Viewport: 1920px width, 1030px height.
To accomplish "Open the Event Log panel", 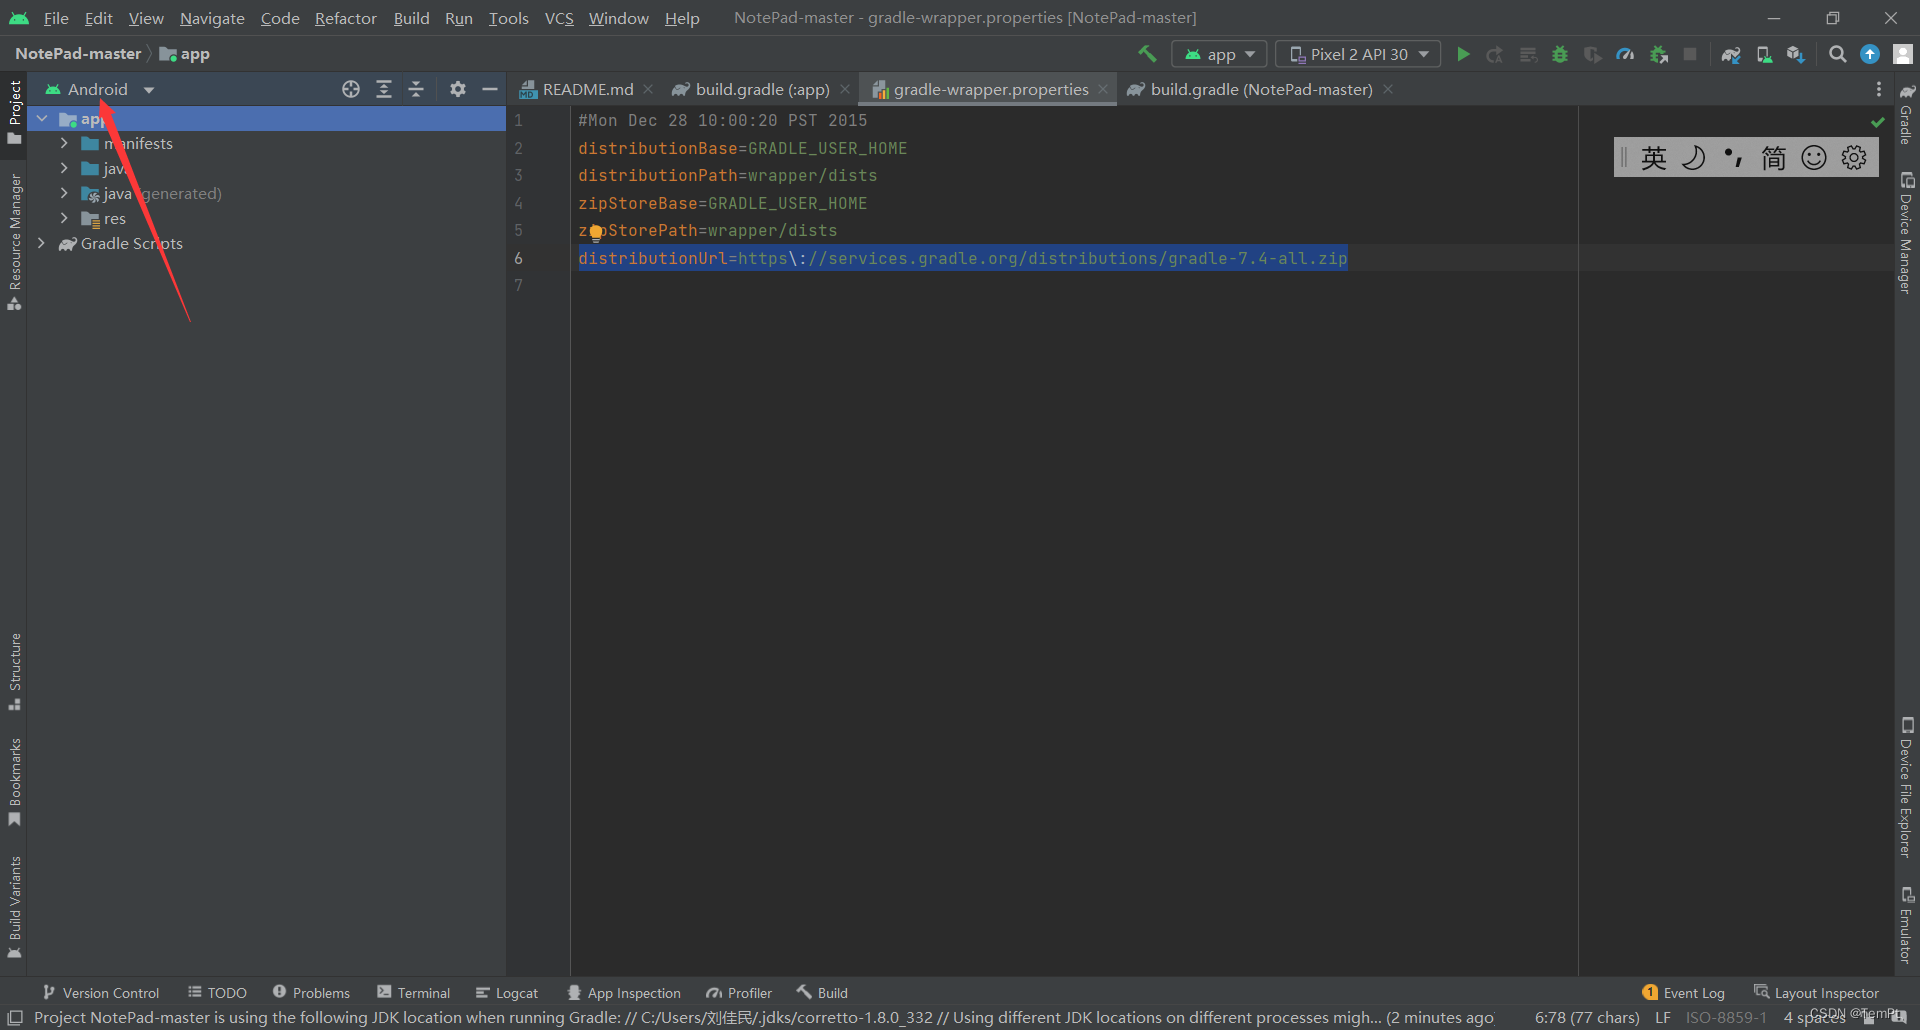I will [1693, 992].
